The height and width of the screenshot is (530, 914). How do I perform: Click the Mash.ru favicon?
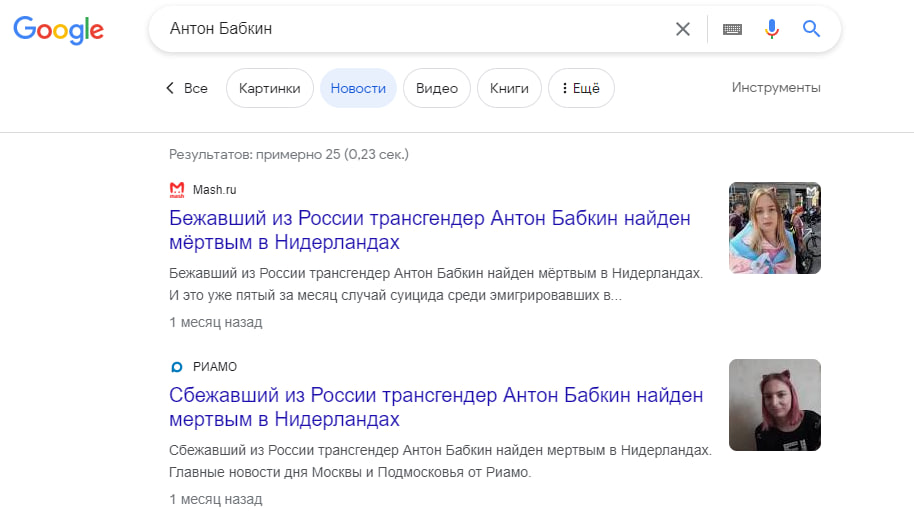pos(177,190)
